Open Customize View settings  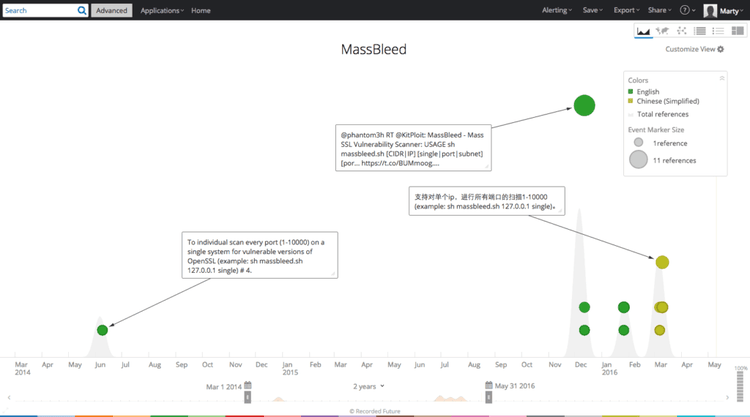point(694,49)
